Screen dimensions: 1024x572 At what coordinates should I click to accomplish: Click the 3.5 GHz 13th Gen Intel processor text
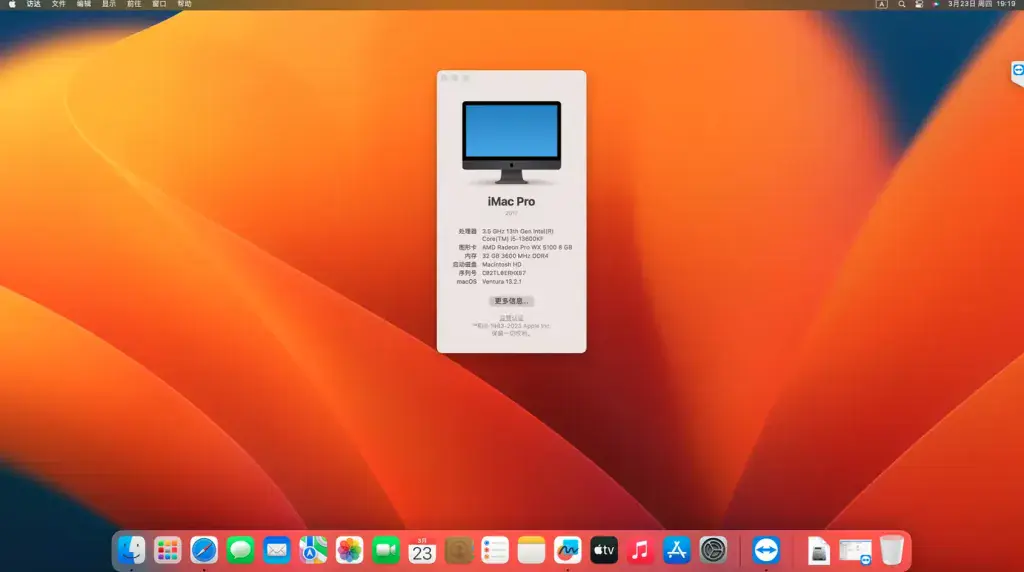(518, 235)
